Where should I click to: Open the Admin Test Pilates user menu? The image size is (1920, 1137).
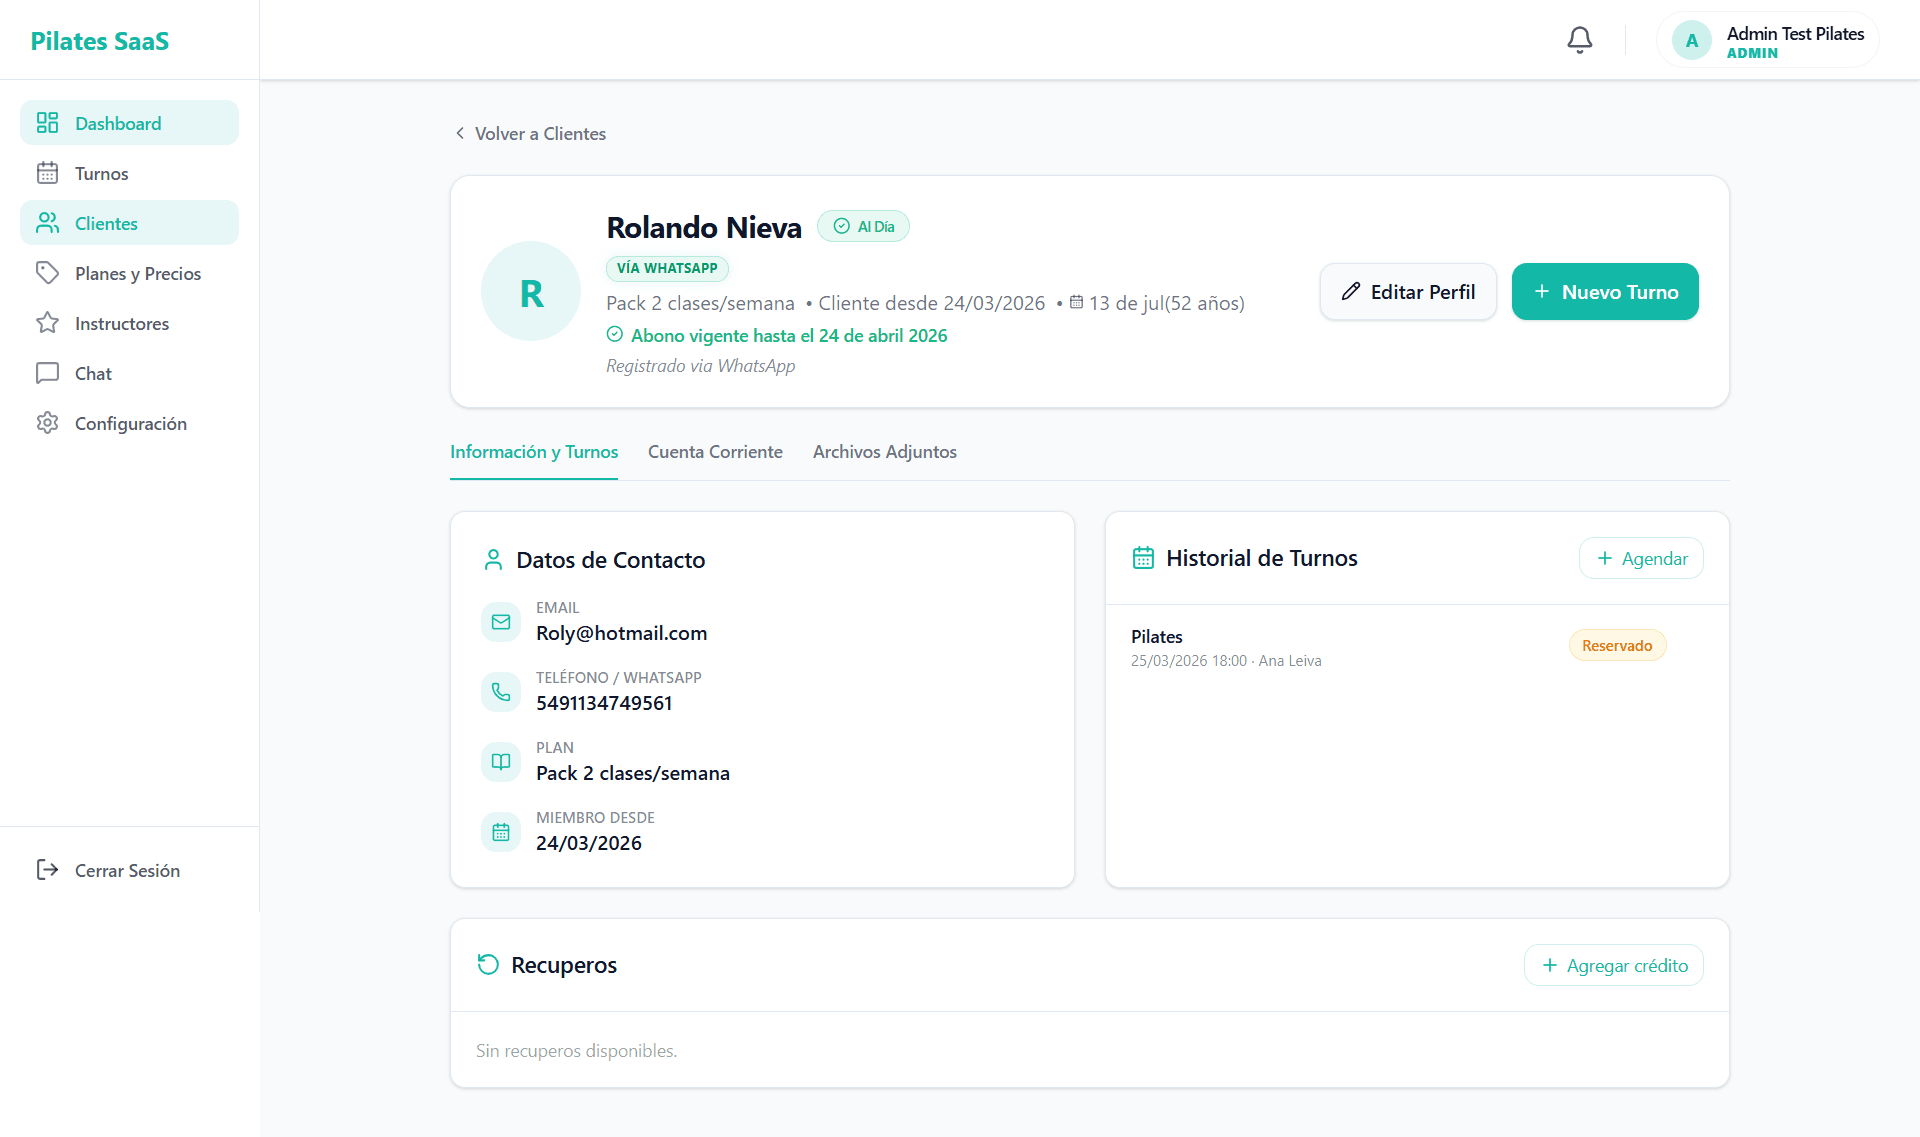(x=1768, y=41)
